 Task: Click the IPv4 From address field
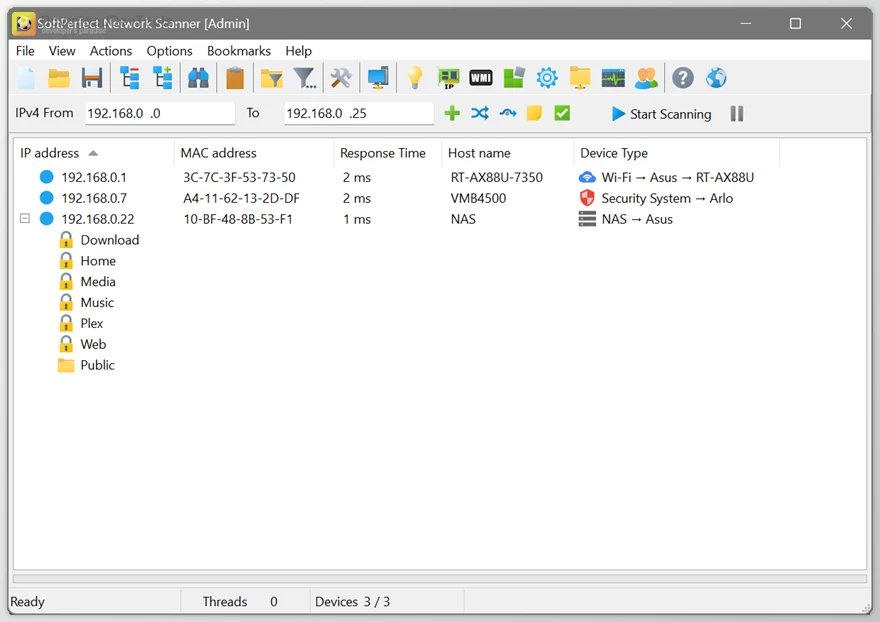click(160, 113)
